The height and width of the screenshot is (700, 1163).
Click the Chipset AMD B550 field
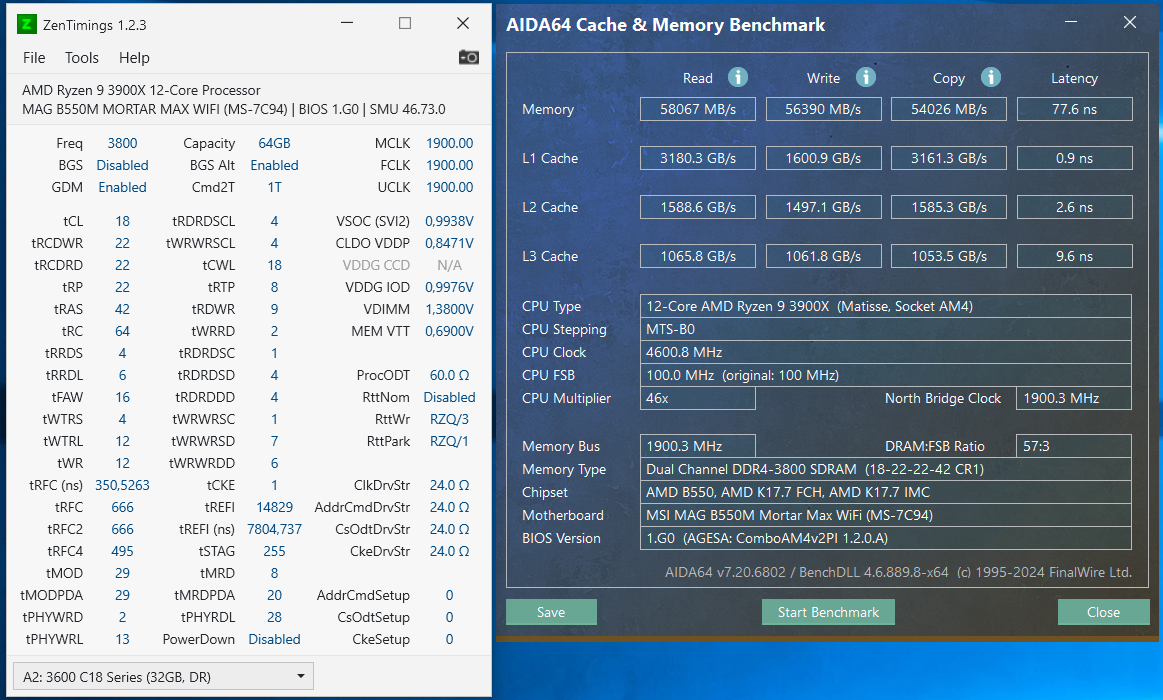pos(886,492)
